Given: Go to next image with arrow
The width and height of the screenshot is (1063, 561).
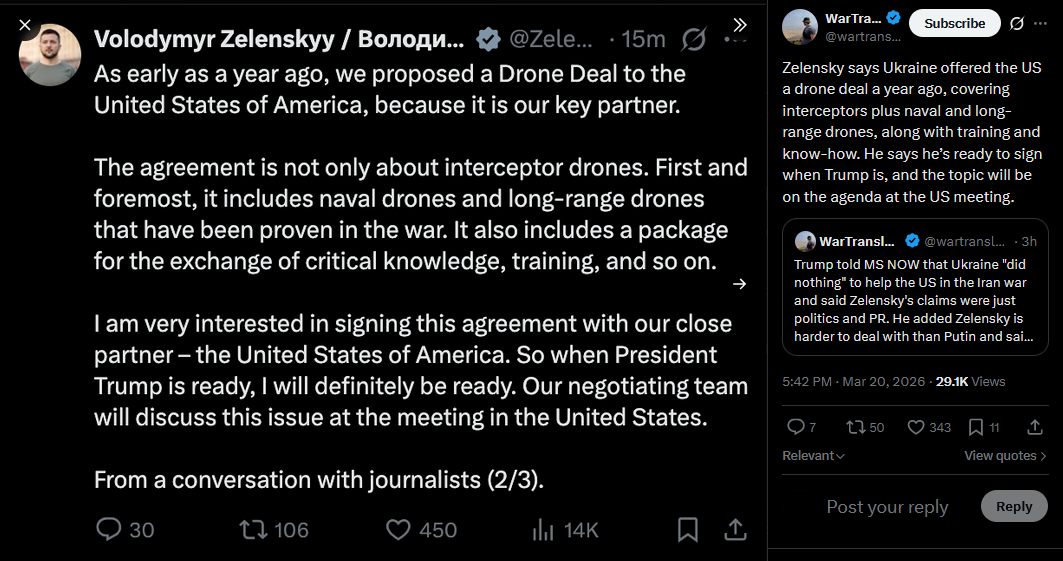Looking at the screenshot, I should pyautogui.click(x=740, y=284).
